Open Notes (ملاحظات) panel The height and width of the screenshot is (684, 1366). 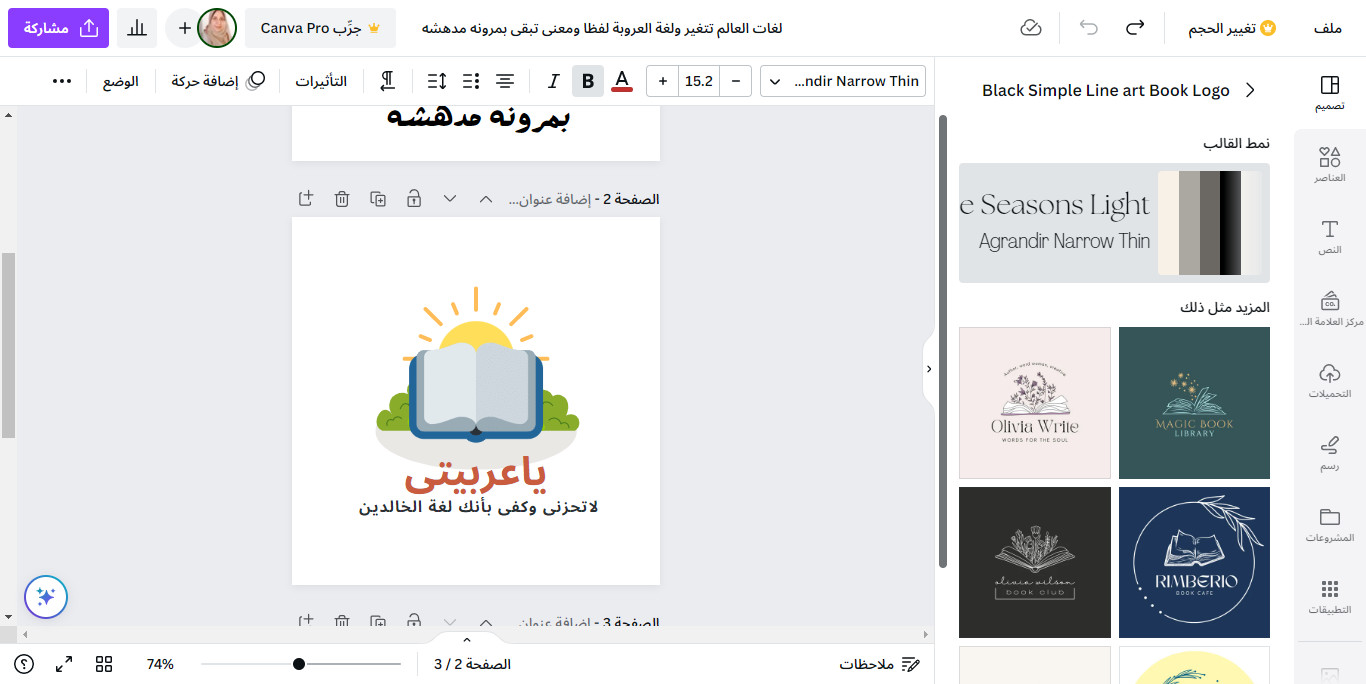click(x=880, y=664)
